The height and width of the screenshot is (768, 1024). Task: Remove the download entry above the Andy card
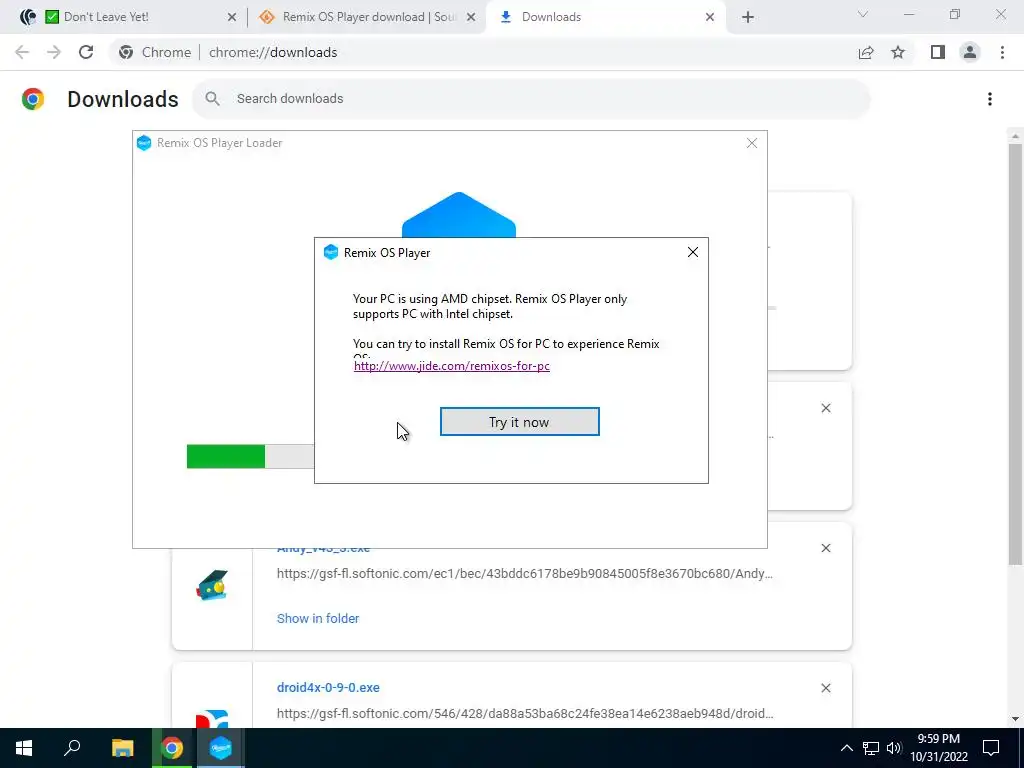[825, 408]
